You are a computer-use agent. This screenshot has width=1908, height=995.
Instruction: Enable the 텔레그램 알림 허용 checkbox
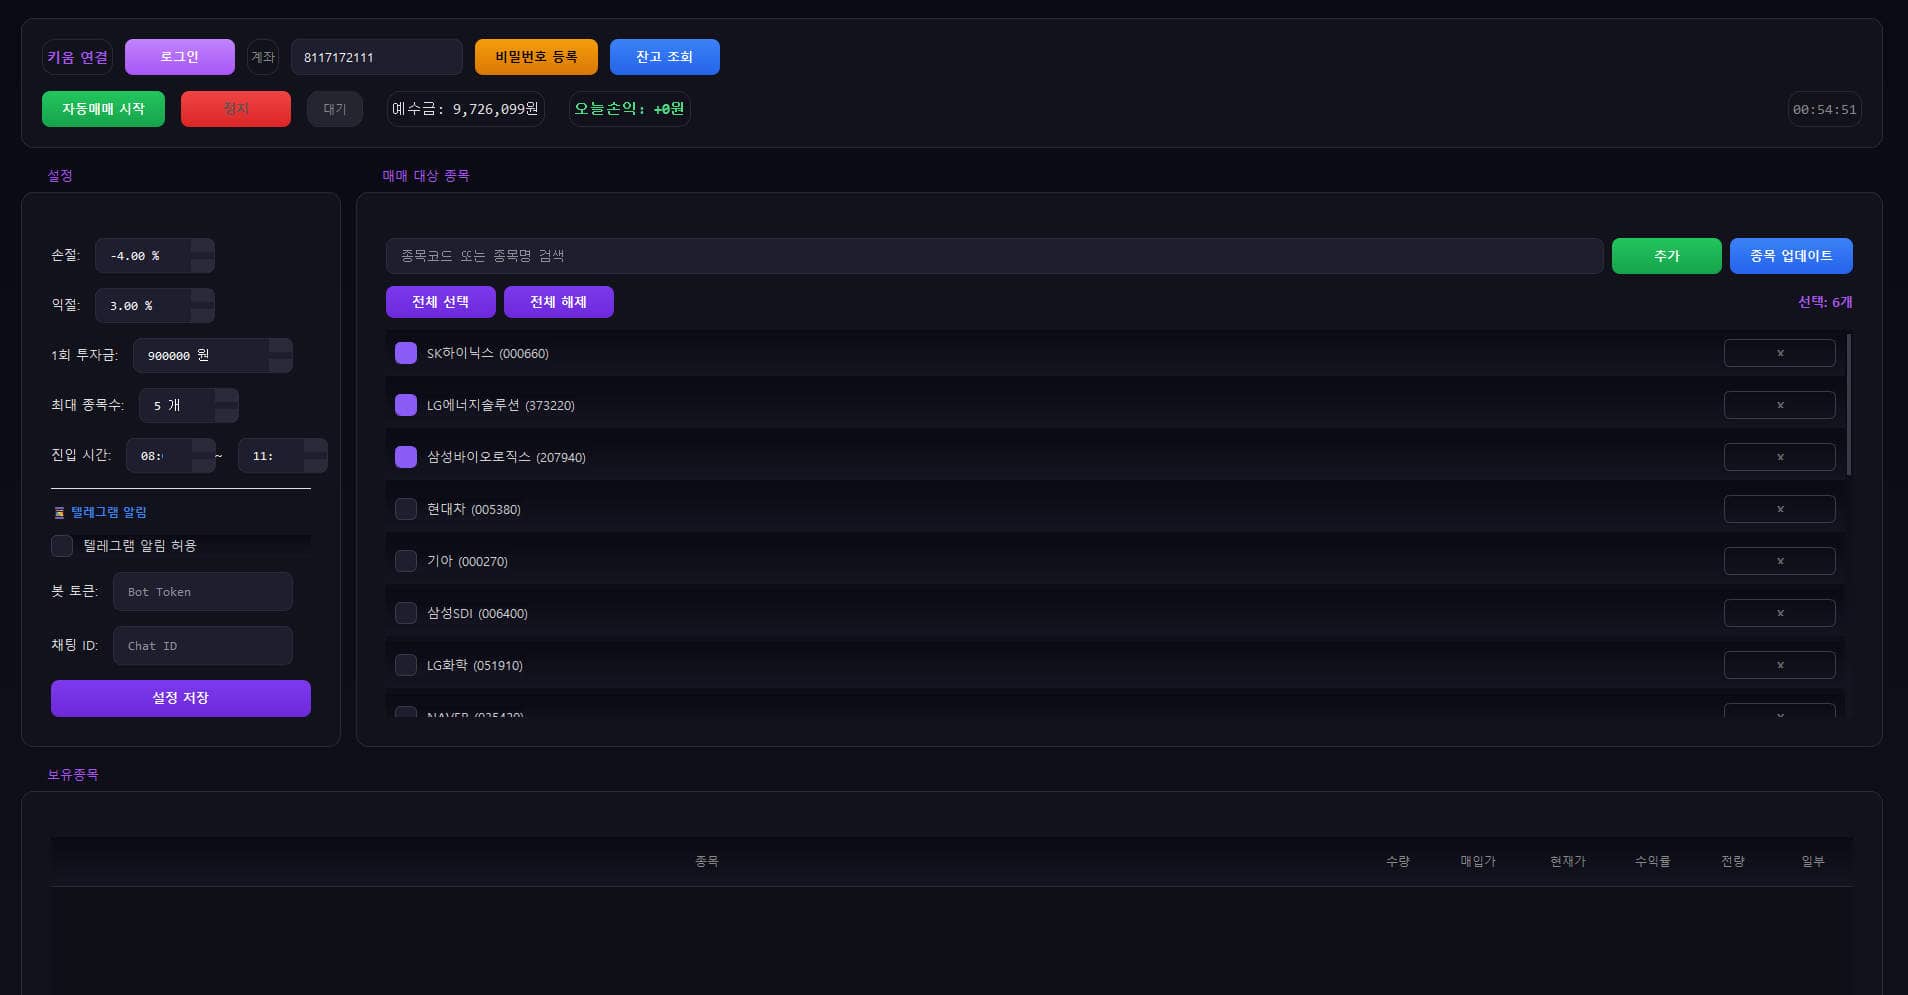coord(62,546)
